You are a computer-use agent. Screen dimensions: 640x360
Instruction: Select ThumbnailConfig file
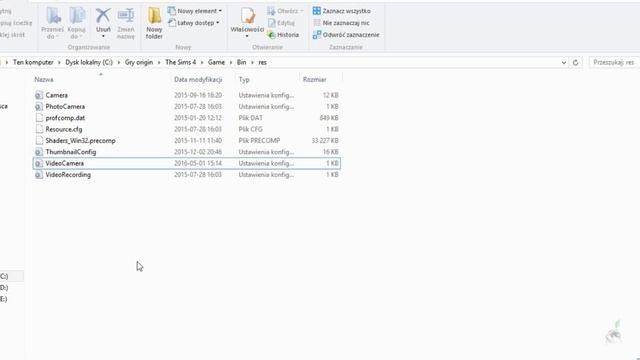(71, 152)
